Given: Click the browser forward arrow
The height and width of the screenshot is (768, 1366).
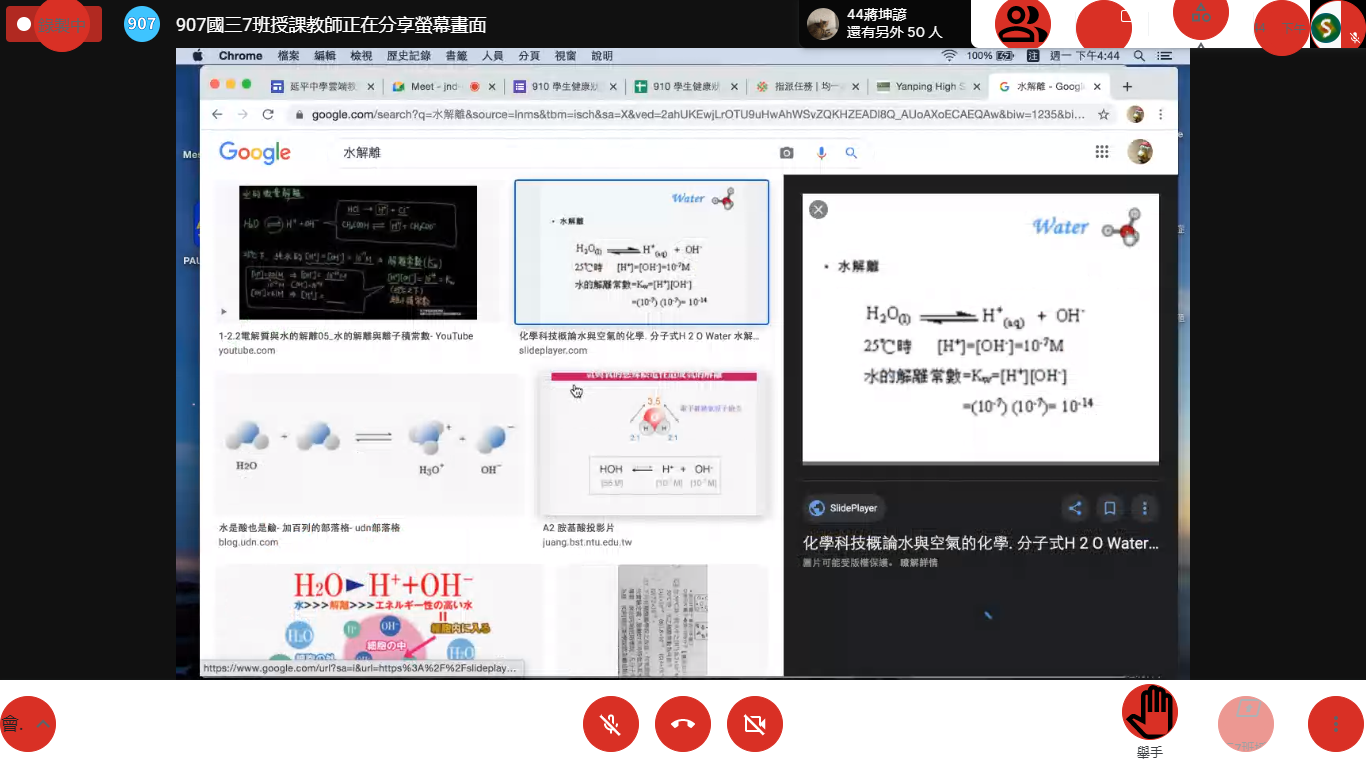Looking at the screenshot, I should (242, 114).
